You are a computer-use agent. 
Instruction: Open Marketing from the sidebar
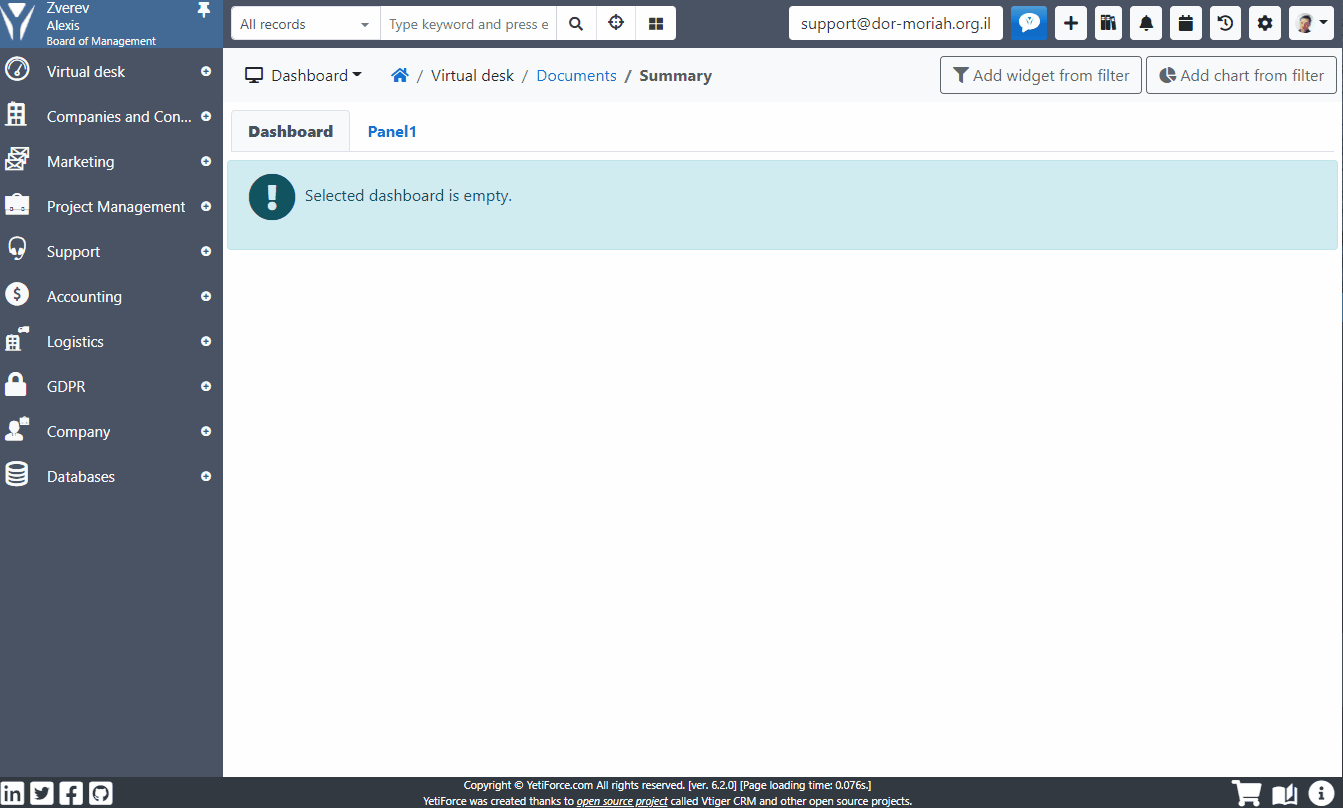80,161
